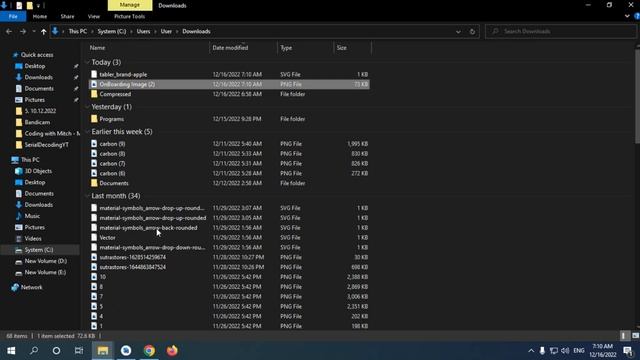Show hidden system tray icons
Image resolution: width=640 pixels, height=360 pixels.
pos(531,351)
